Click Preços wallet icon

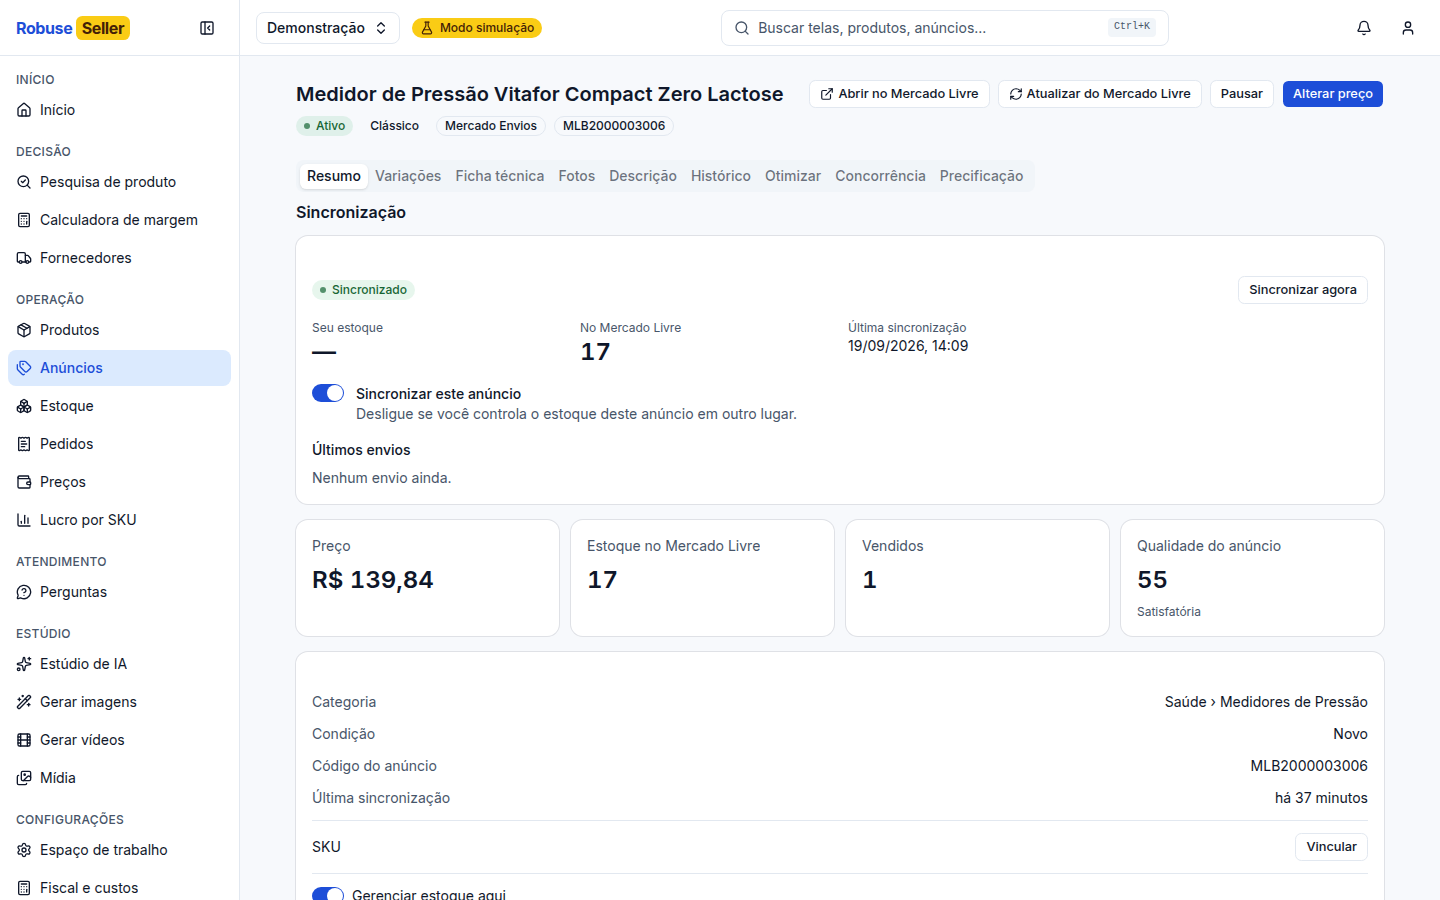coord(24,482)
